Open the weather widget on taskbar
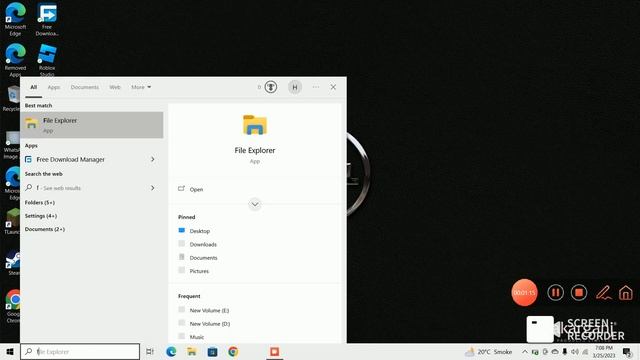The height and width of the screenshot is (360, 640). point(489,351)
